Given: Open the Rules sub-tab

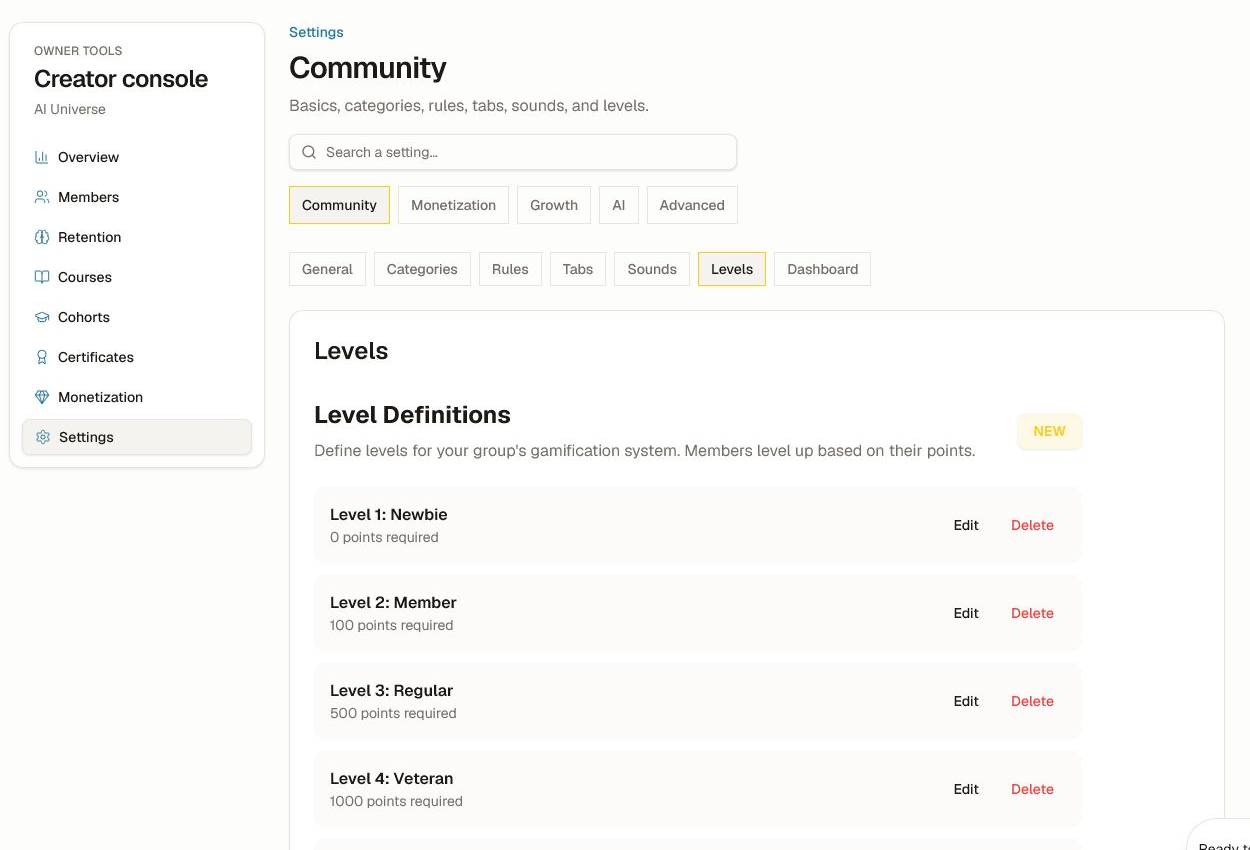Looking at the screenshot, I should pos(510,269).
